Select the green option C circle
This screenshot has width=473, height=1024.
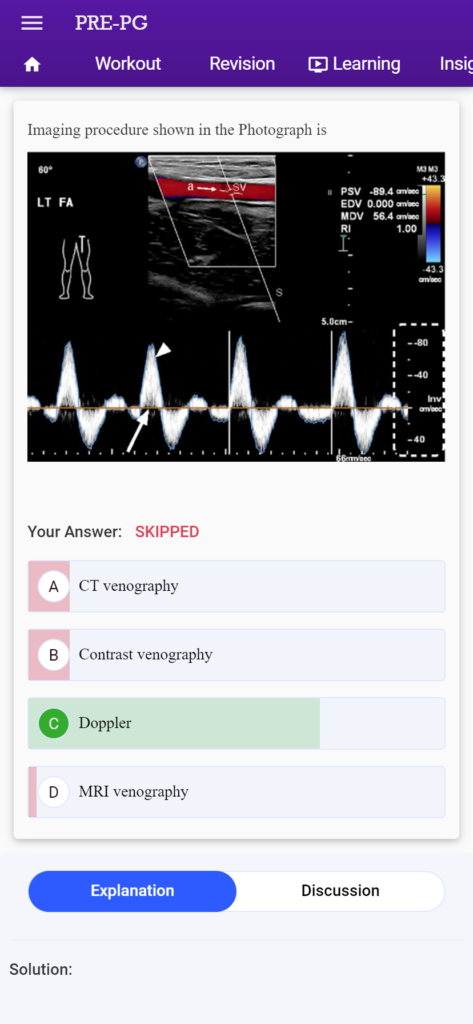pos(54,724)
